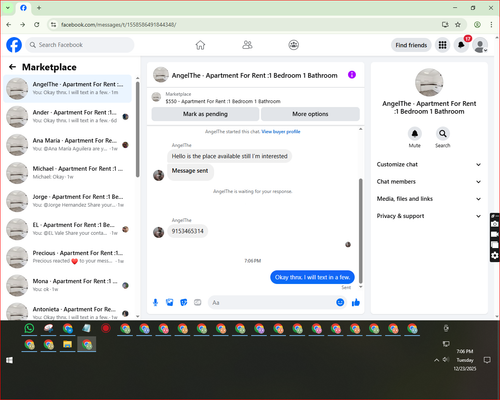The image size is (500, 400).
Task: Open the notifications bell with badge
Action: [x=461, y=45]
